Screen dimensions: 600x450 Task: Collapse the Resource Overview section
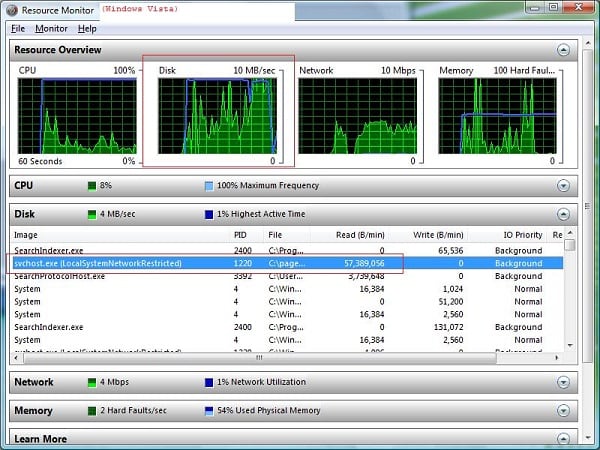tap(563, 49)
